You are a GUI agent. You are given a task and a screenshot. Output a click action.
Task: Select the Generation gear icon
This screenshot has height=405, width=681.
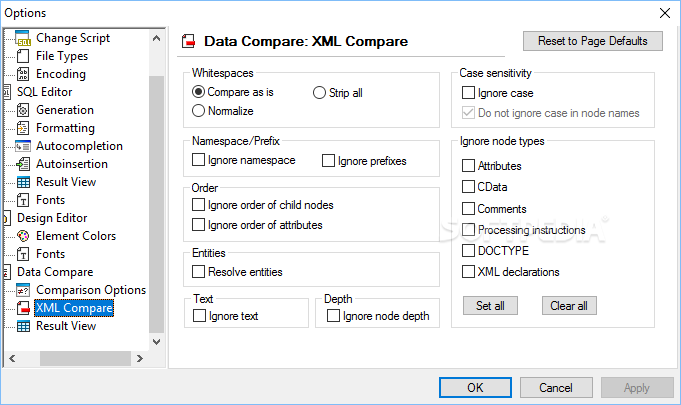pos(23,110)
